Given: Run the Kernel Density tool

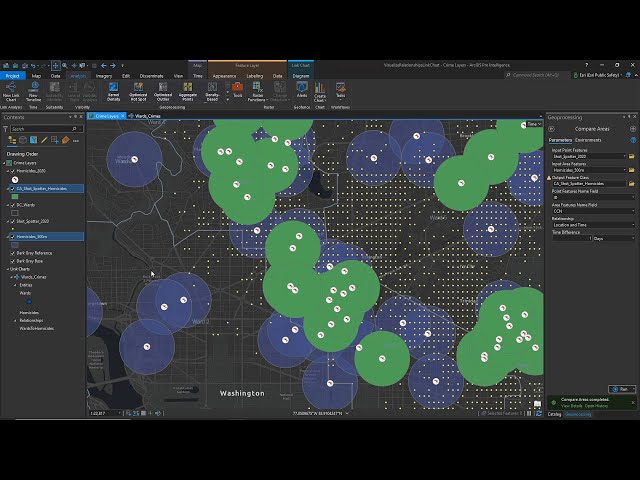Looking at the screenshot, I should pos(113,91).
